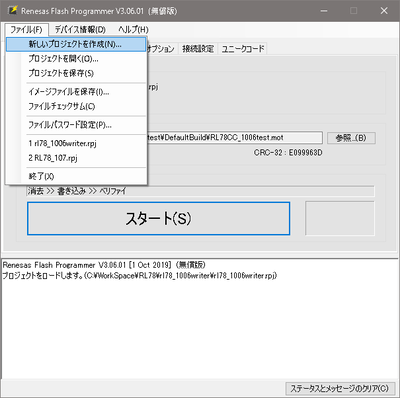This screenshot has height=398, width=400.
Task: Click the スタート(S) button
Action: click(x=158, y=218)
